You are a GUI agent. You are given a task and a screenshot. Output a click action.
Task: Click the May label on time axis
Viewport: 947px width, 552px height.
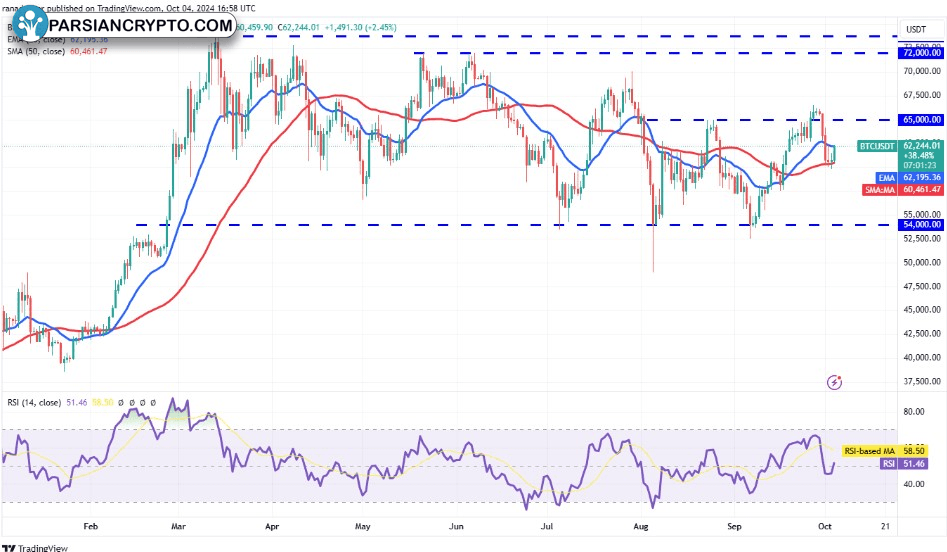pyautogui.click(x=362, y=526)
